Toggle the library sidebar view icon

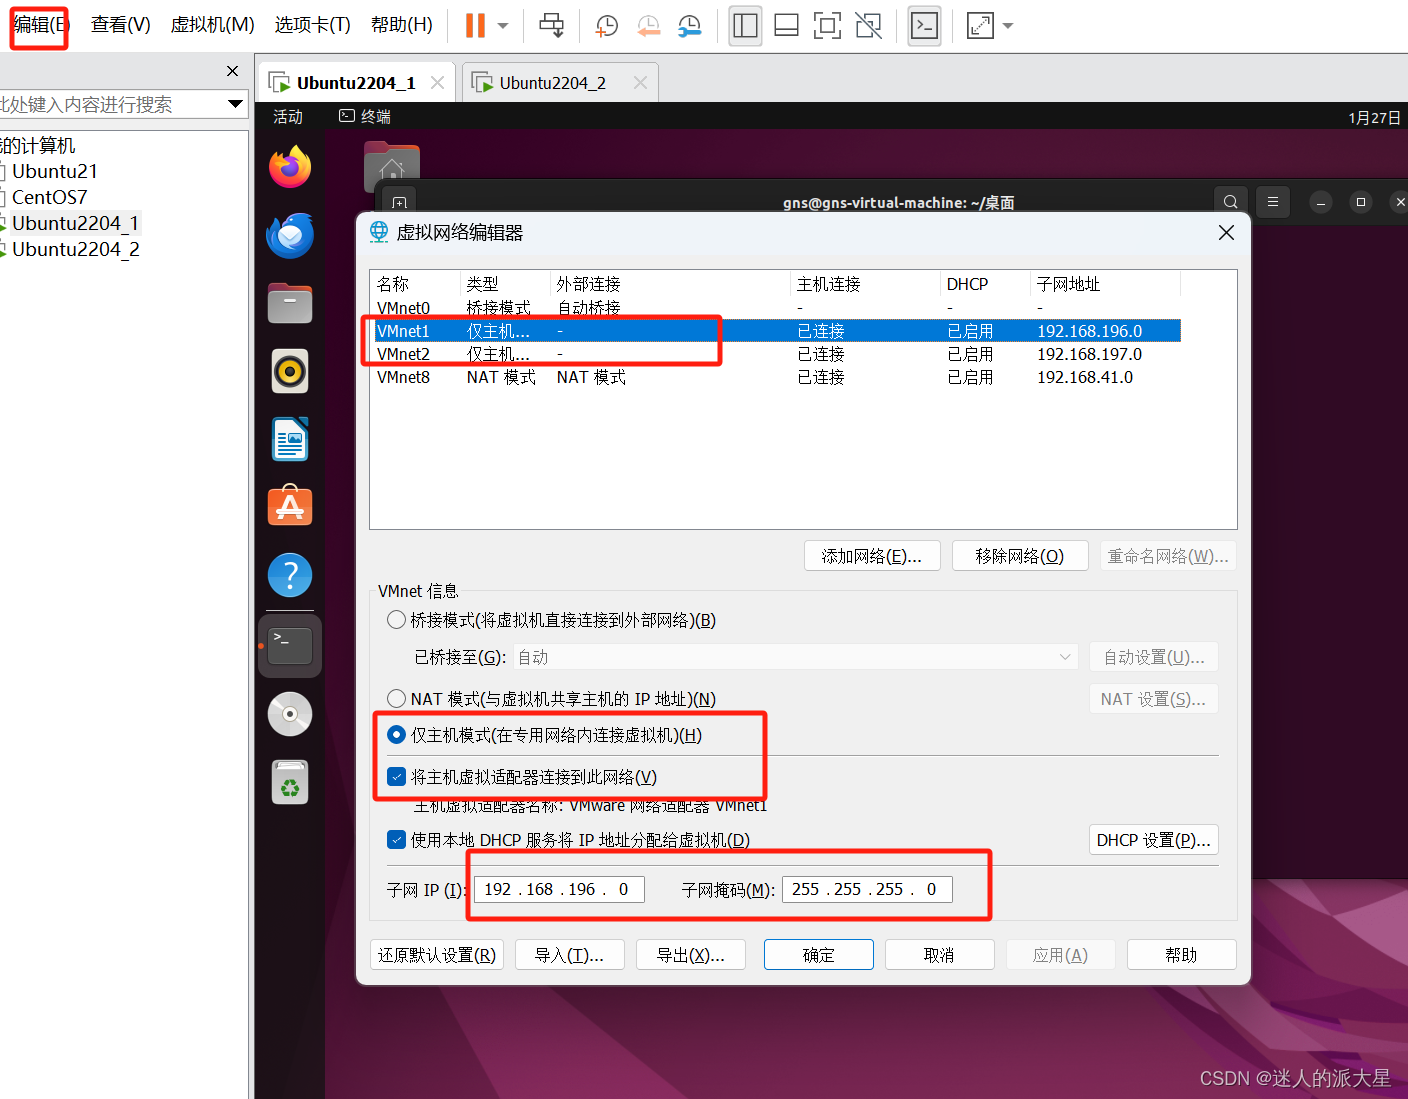point(745,26)
